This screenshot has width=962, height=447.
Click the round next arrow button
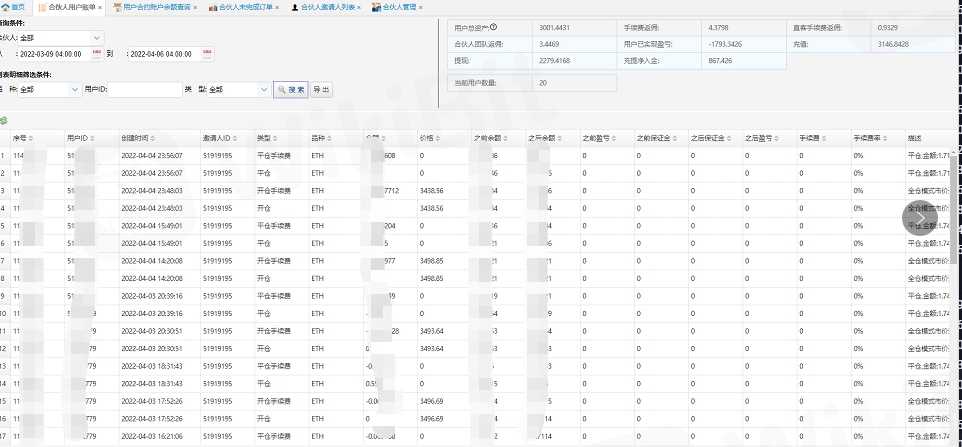pos(919,217)
